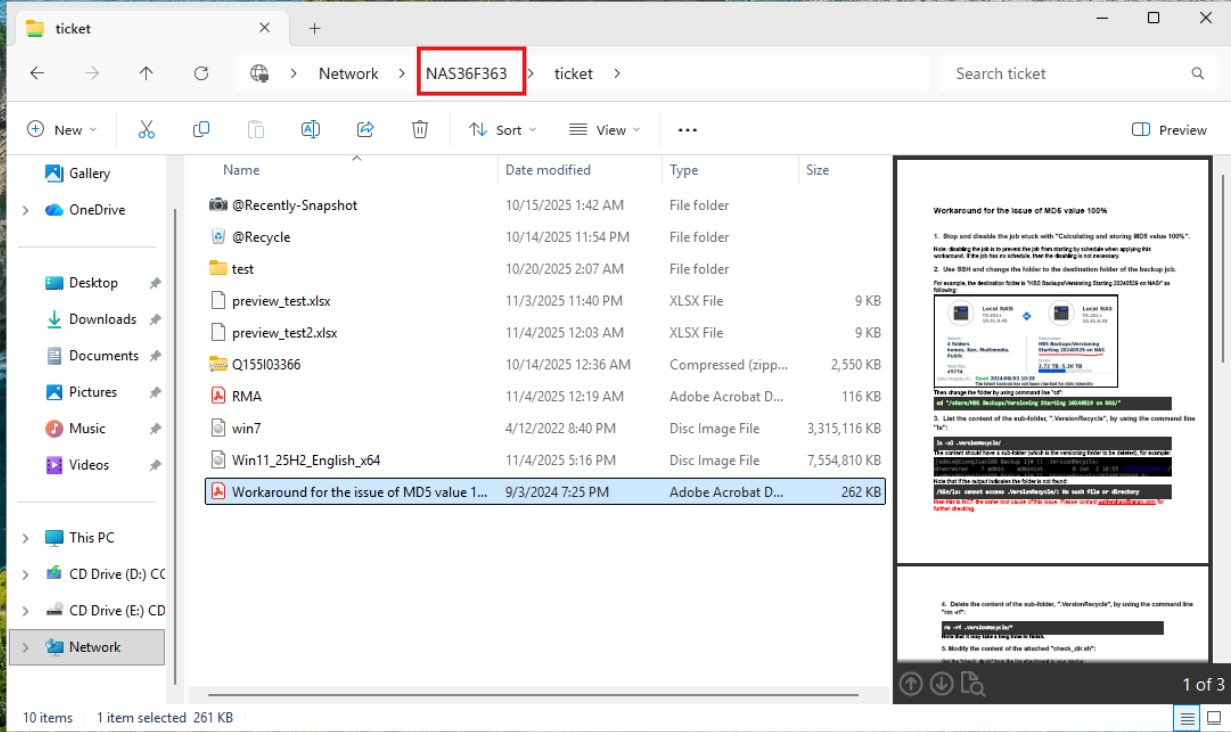Viewport: 1231px width, 732px height.
Task: Click the Rename icon in toolbar
Action: tap(310, 129)
